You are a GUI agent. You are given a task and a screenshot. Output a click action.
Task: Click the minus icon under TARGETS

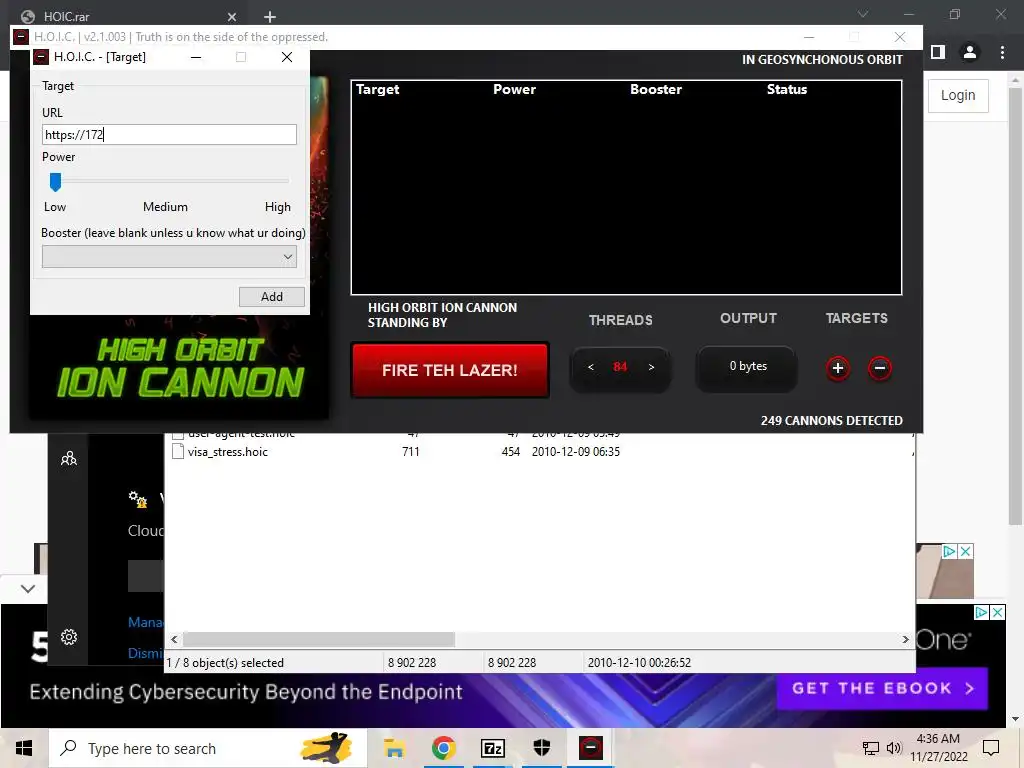pos(880,368)
